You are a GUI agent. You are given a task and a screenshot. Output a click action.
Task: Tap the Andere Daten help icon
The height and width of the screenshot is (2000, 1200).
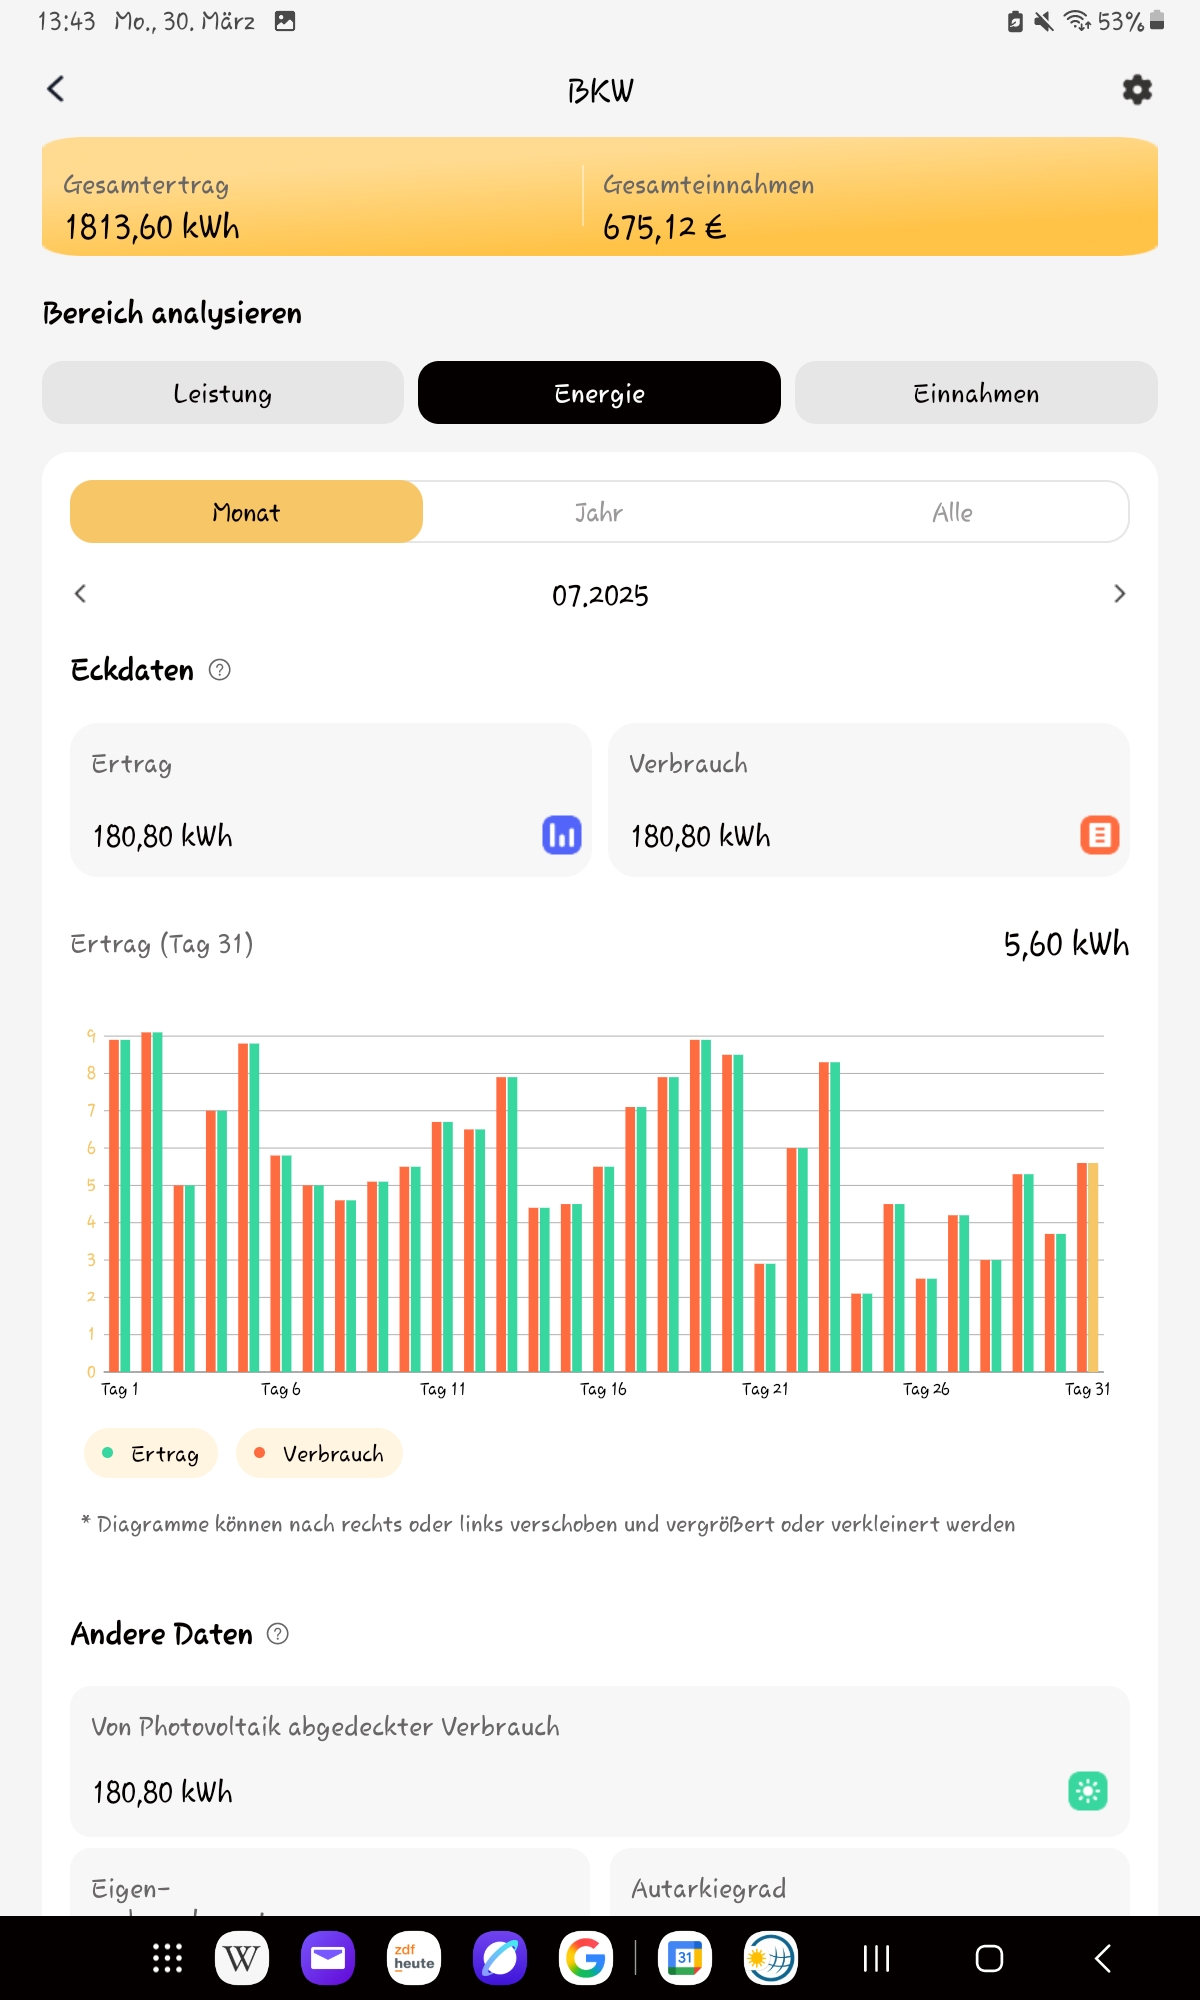(278, 1634)
